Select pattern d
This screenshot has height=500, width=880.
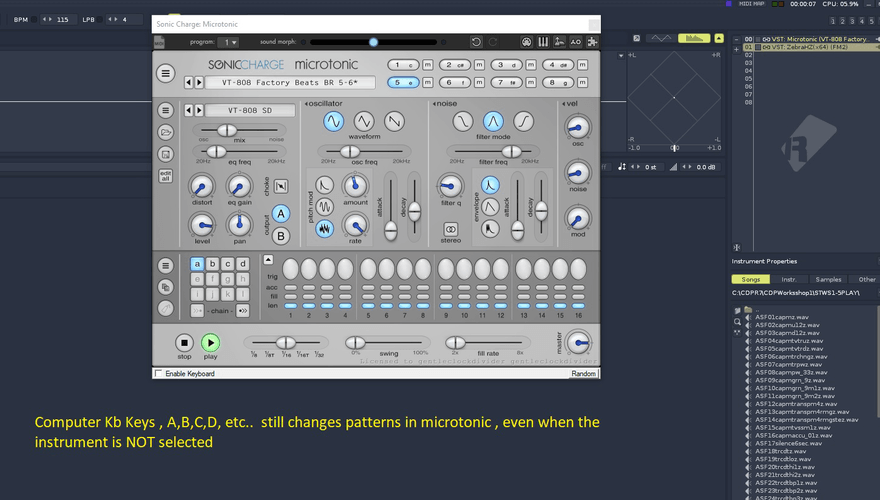[242, 264]
